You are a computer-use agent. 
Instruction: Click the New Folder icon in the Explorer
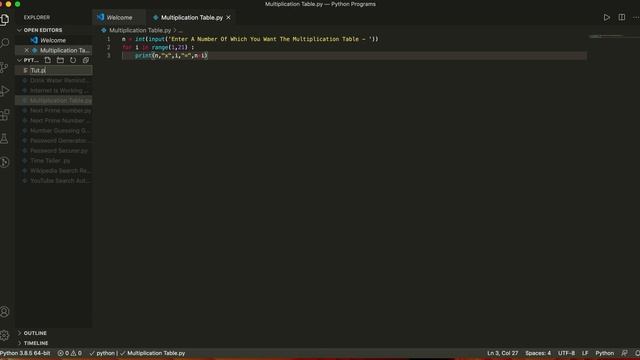60,60
